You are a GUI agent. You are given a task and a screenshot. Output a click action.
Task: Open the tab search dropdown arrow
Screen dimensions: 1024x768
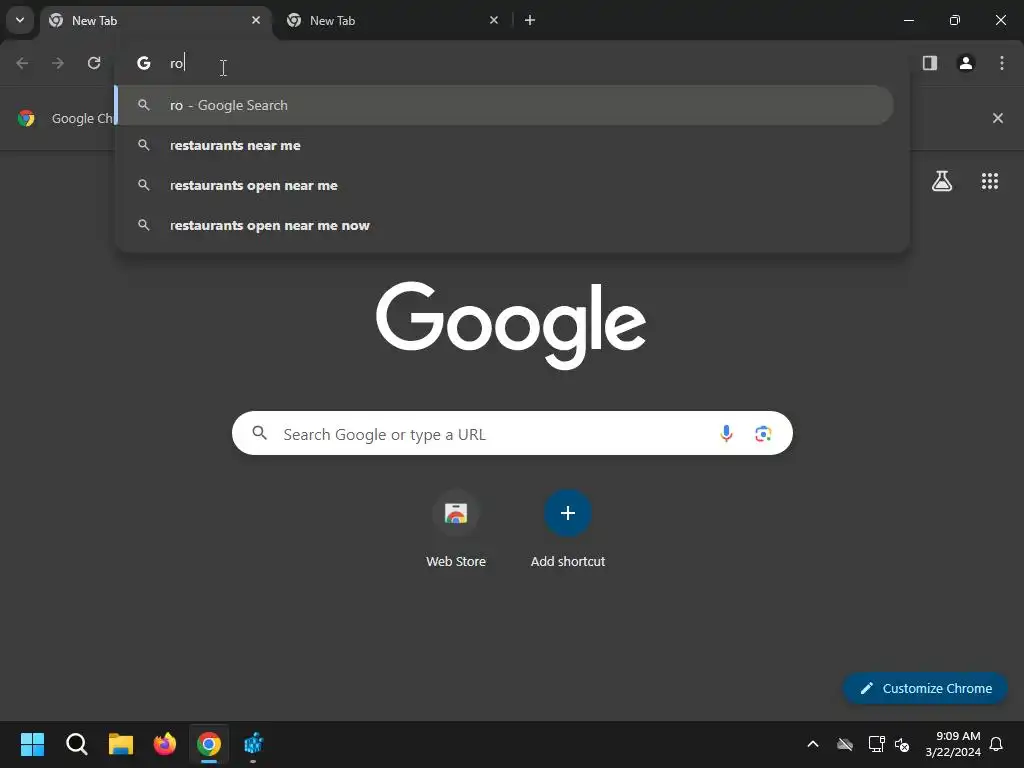coord(20,20)
